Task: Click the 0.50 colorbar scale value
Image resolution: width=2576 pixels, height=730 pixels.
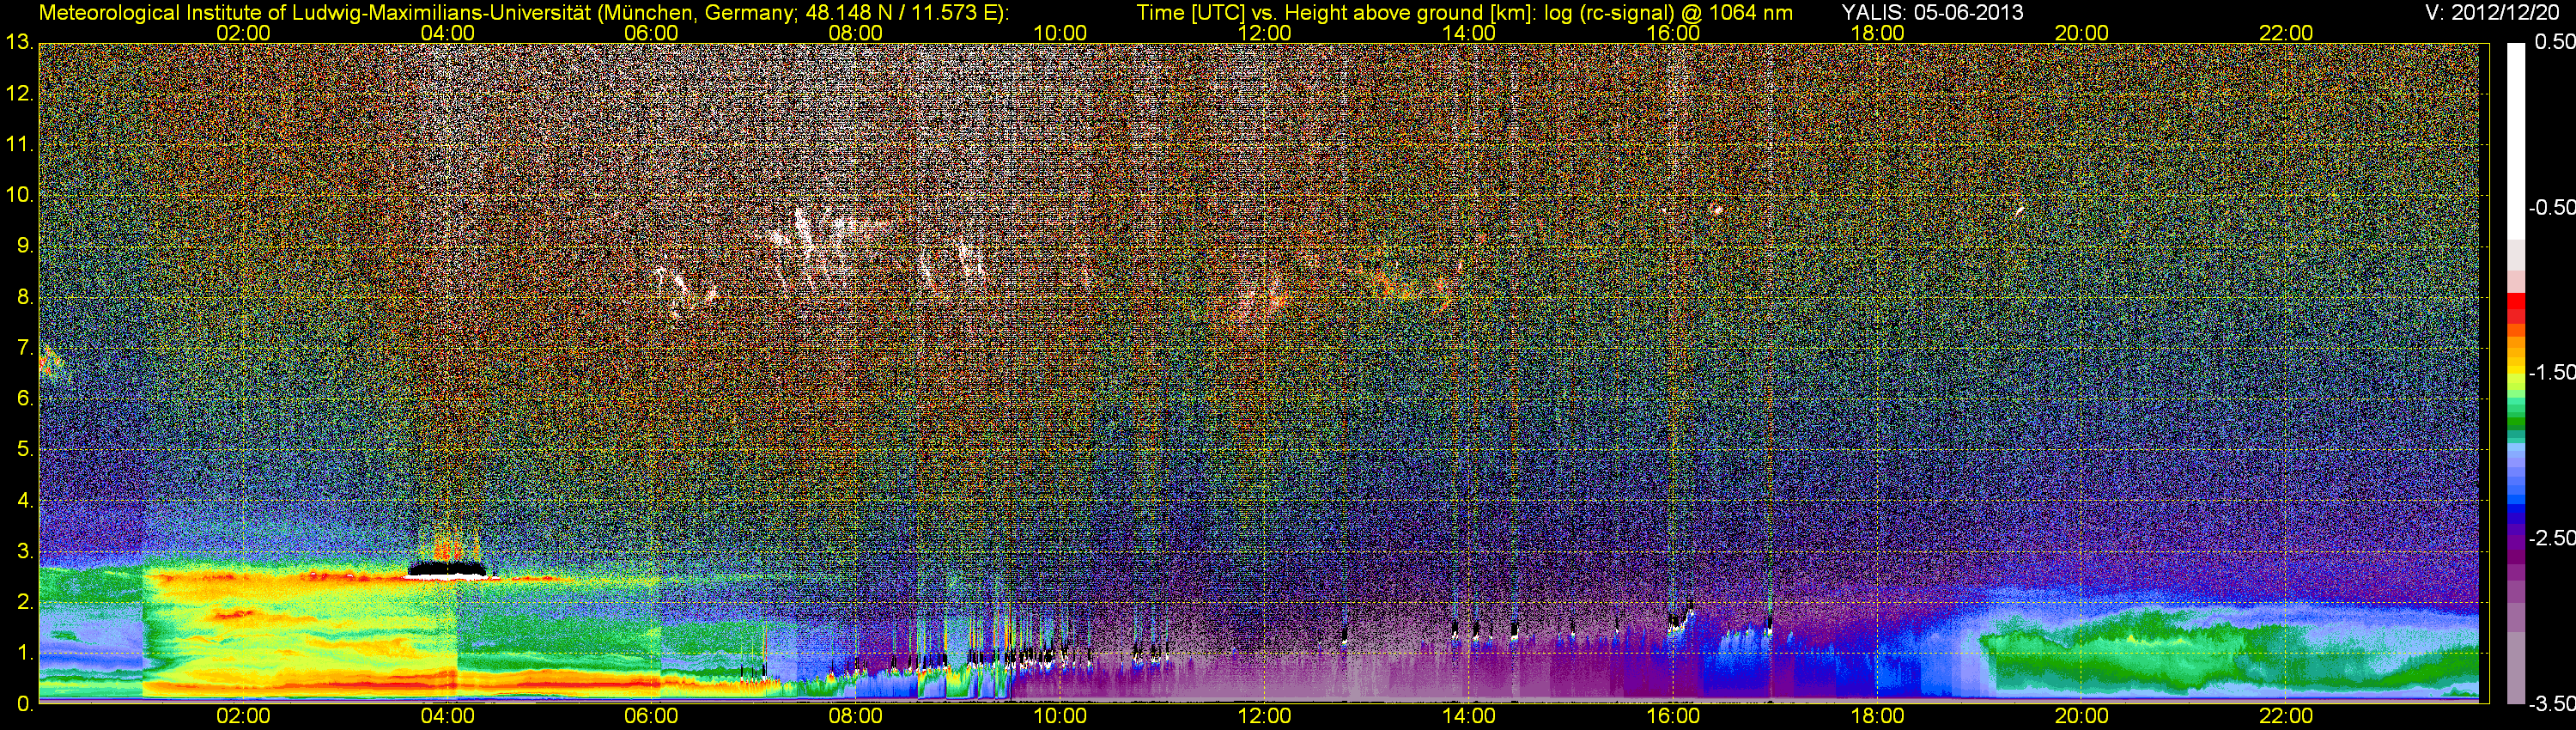Action: click(x=2554, y=42)
